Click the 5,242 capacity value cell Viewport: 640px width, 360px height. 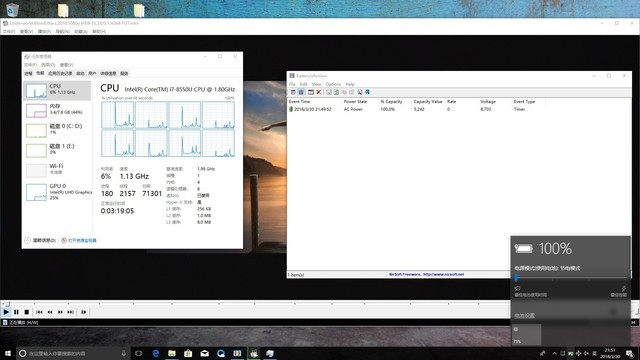click(419, 109)
